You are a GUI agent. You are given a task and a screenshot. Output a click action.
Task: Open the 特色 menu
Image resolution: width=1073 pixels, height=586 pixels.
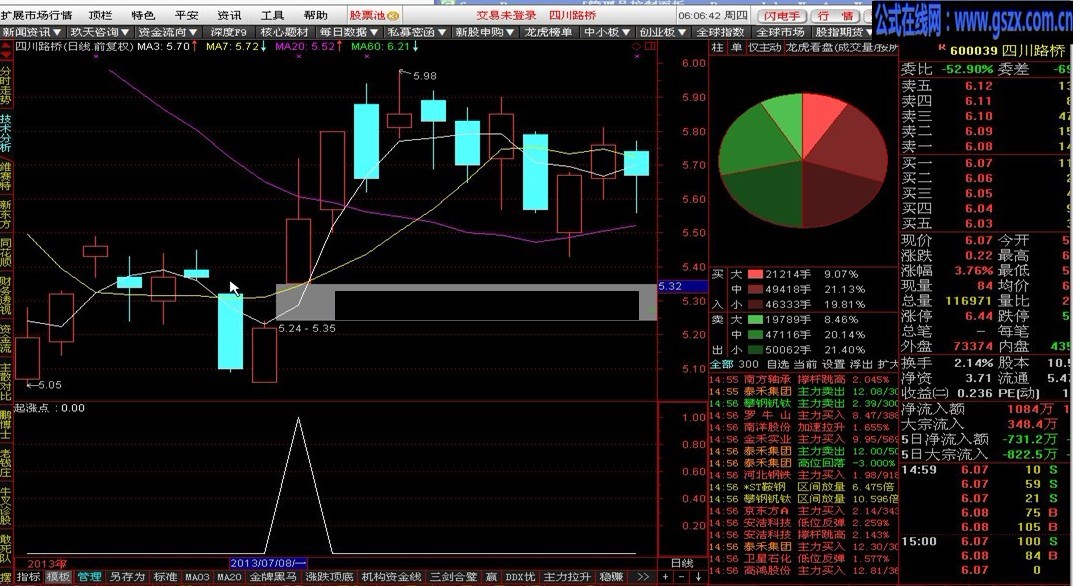[x=143, y=15]
